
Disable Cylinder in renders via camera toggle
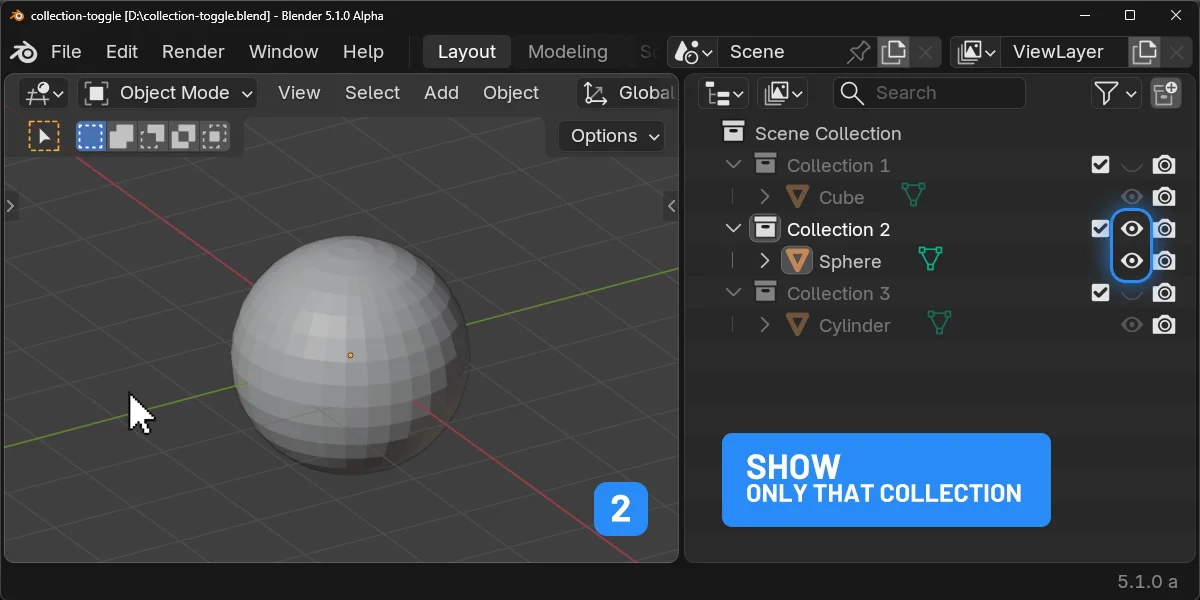click(x=1164, y=324)
